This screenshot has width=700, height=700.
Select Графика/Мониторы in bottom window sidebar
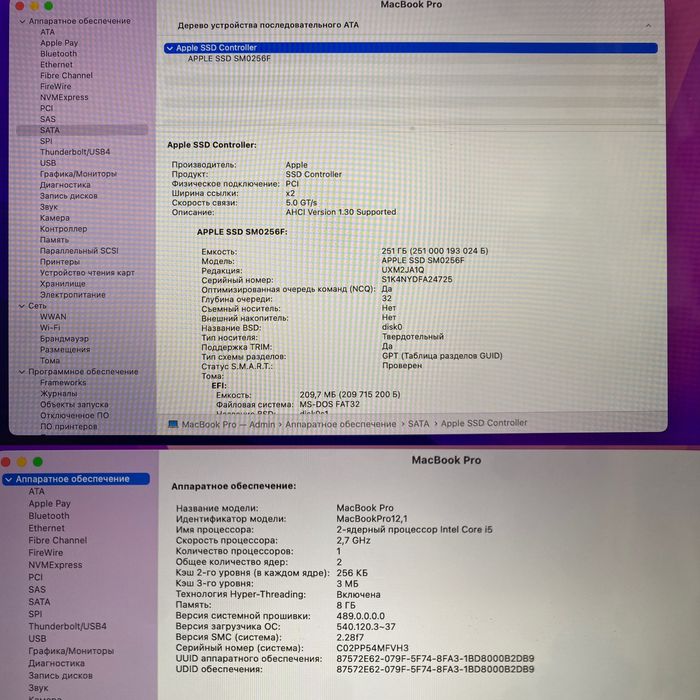pyautogui.click(x=71, y=651)
